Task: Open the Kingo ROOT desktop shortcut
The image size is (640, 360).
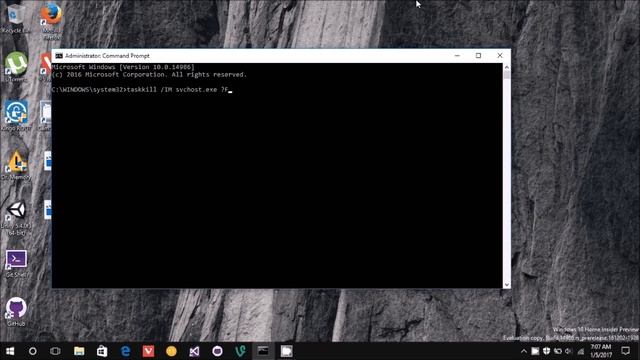Action: point(16,116)
